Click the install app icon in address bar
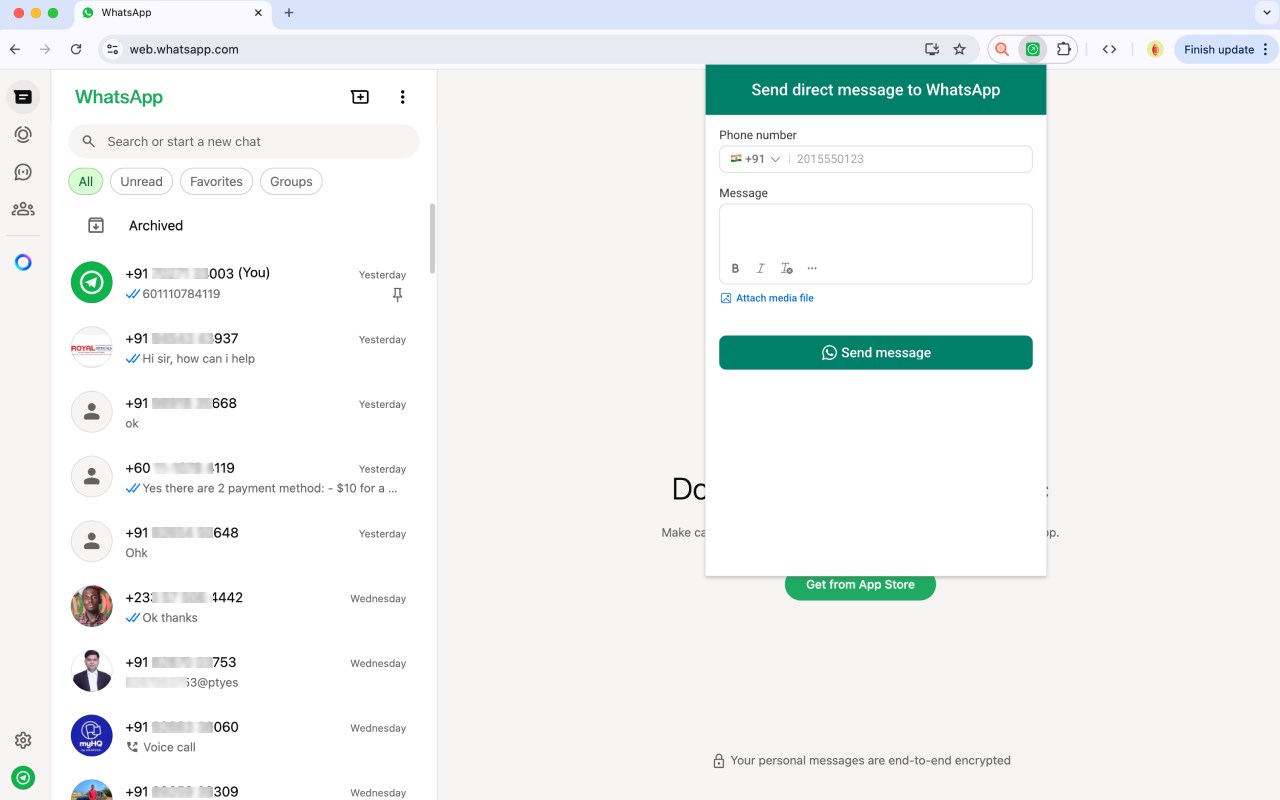This screenshot has width=1280, height=800. 932,49
